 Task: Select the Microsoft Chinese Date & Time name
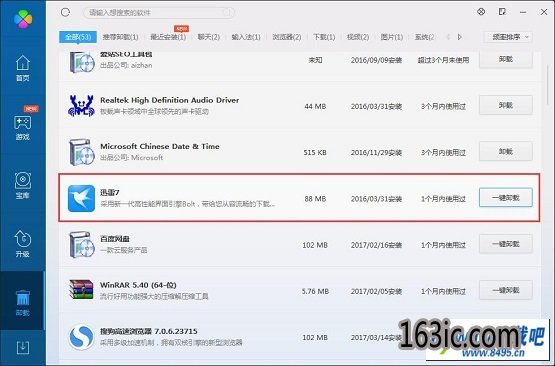click(160, 146)
